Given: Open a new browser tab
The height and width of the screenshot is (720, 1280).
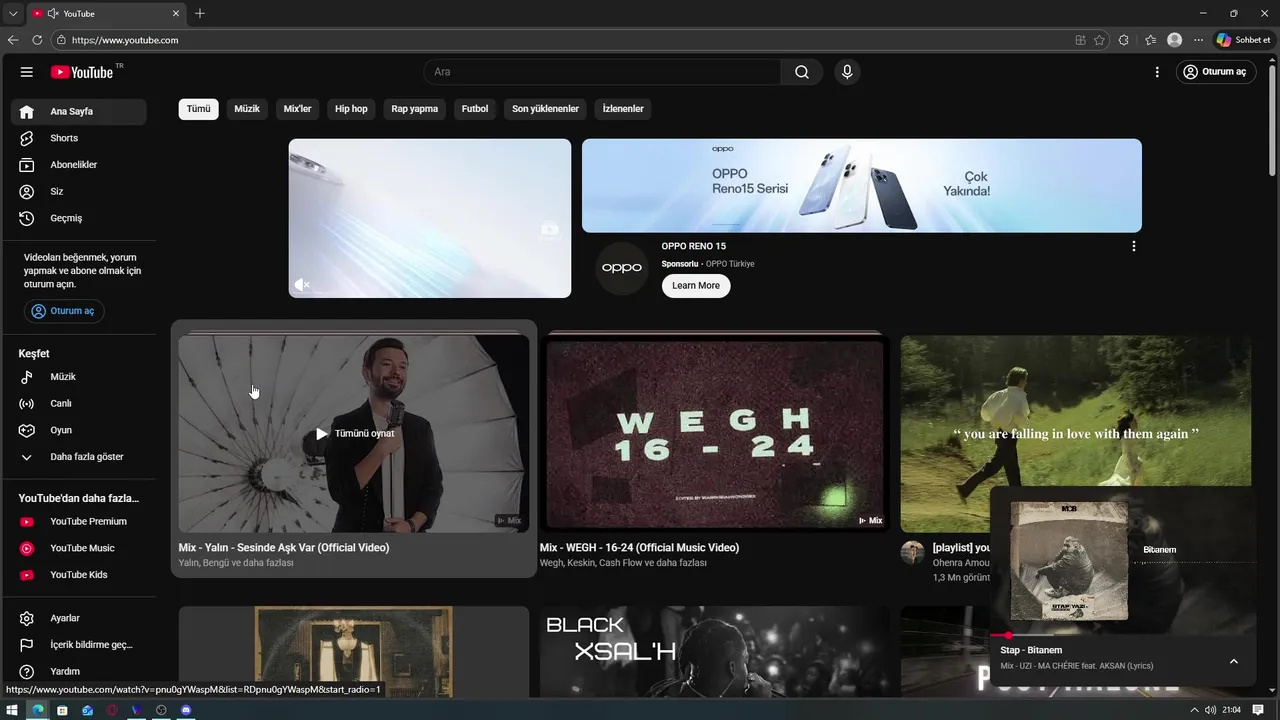Looking at the screenshot, I should pyautogui.click(x=200, y=13).
